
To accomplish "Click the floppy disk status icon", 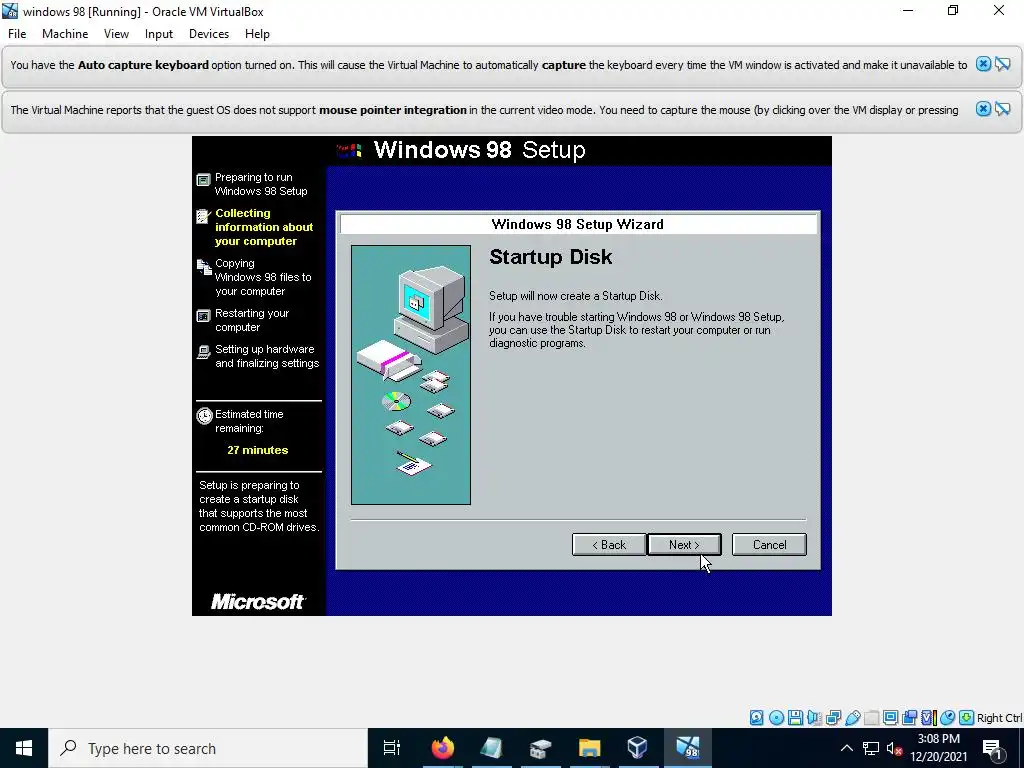I will (x=795, y=718).
